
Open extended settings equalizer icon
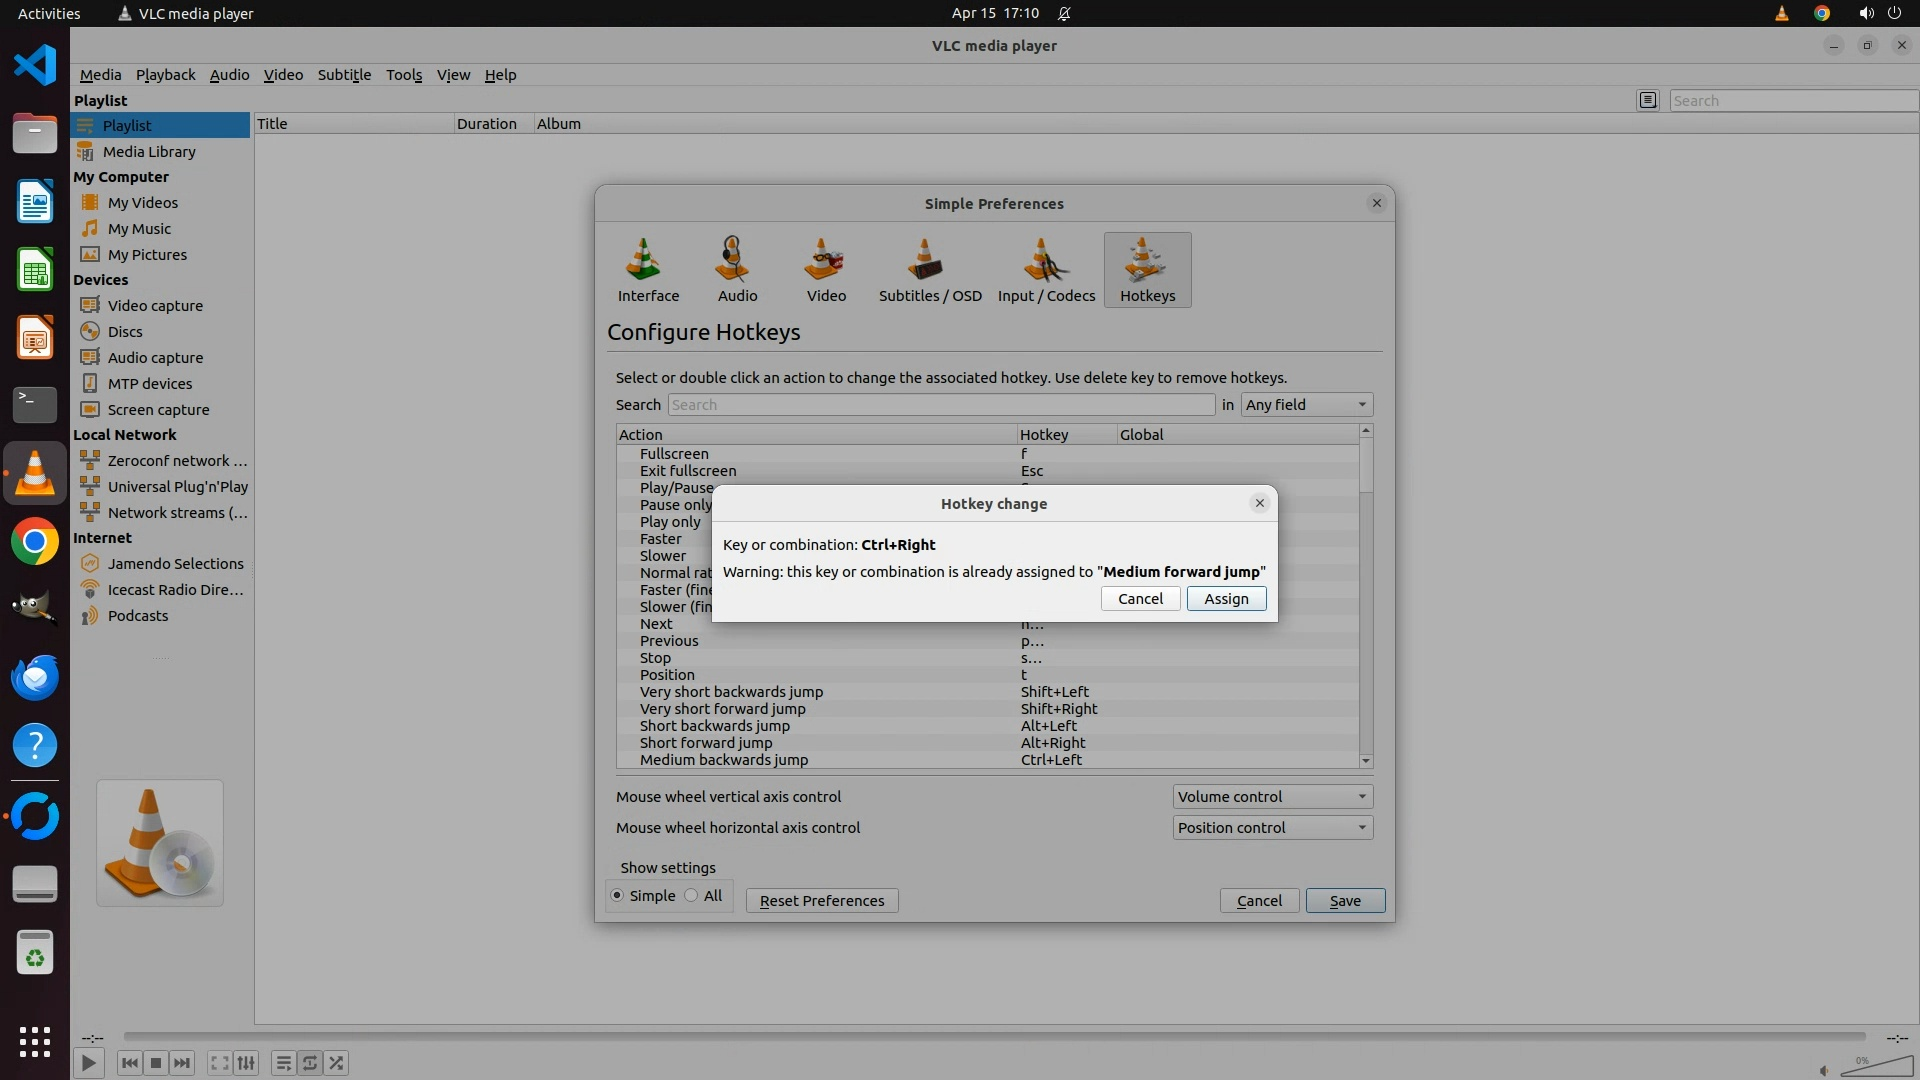246,1063
